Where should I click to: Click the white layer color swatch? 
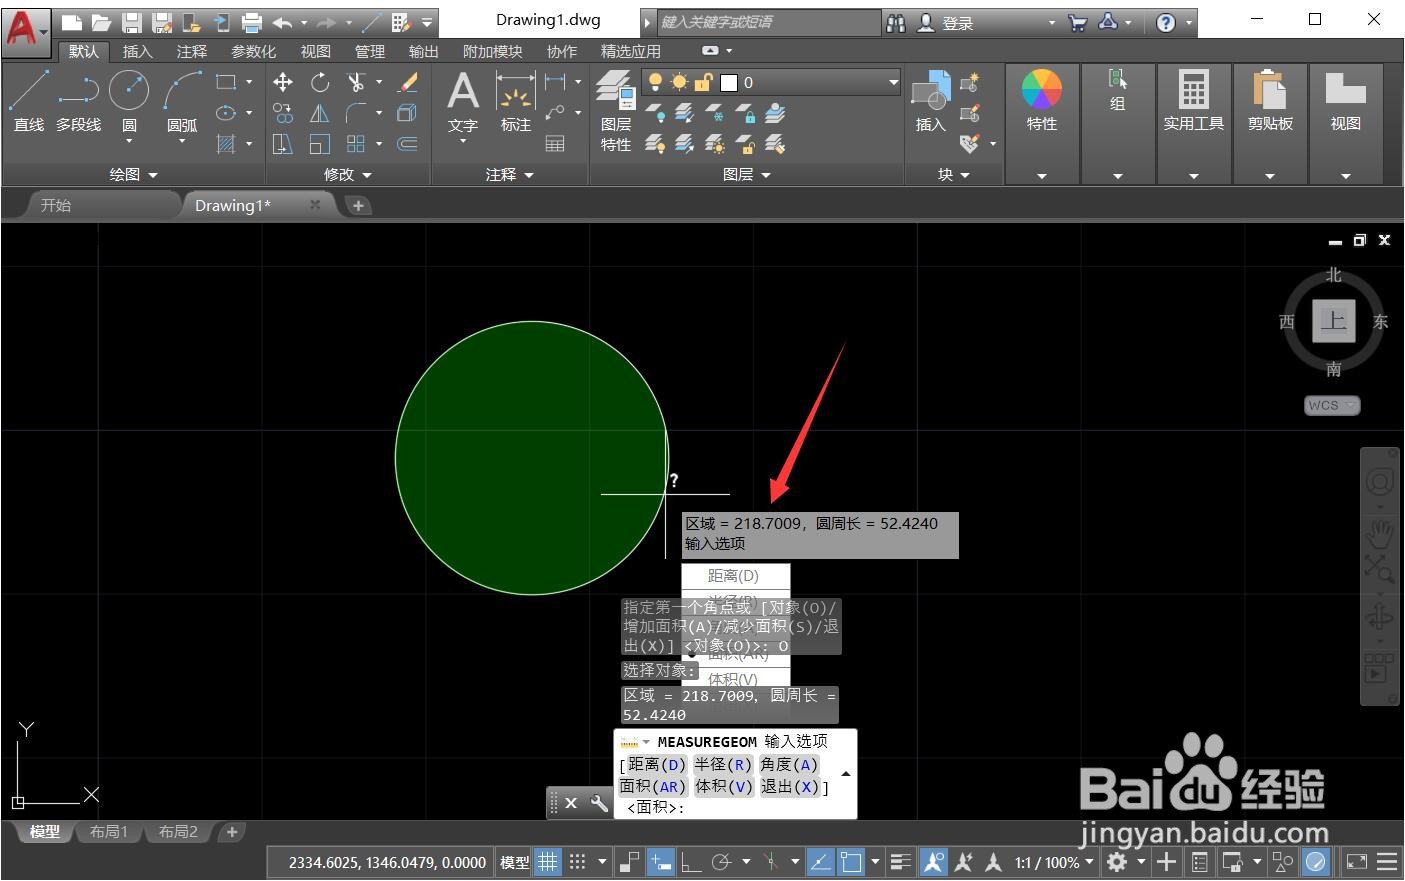[729, 83]
